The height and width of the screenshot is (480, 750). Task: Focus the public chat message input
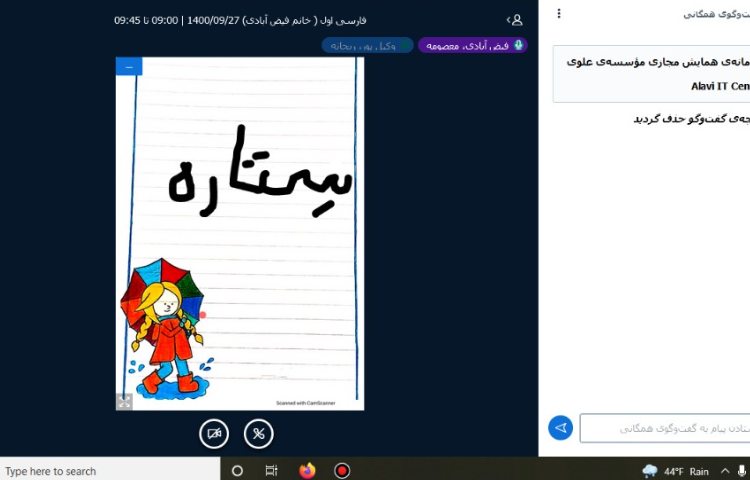pos(665,428)
